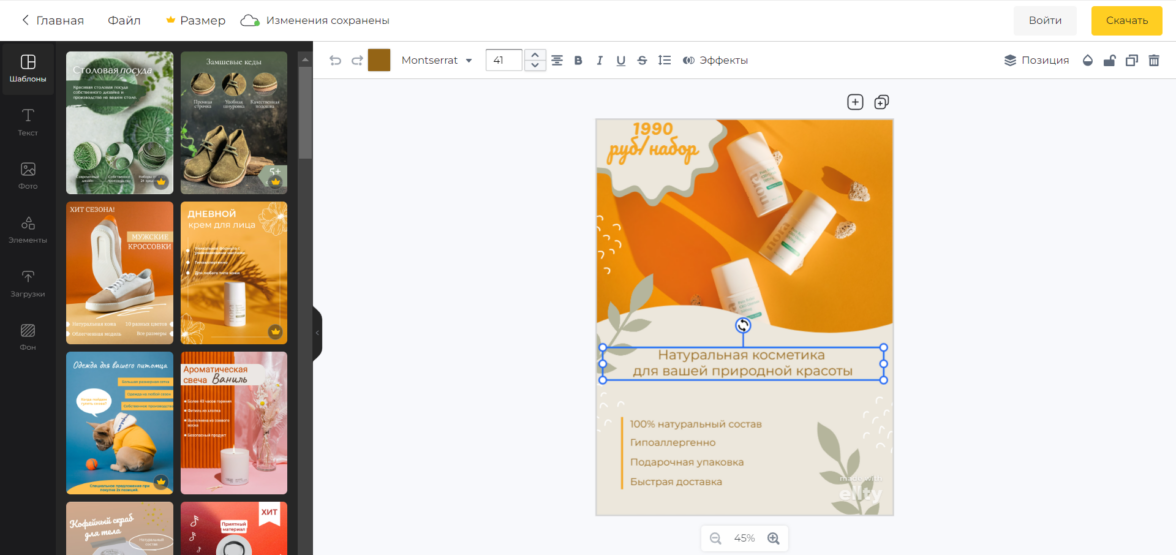Toggle italic text formatting

(599, 61)
